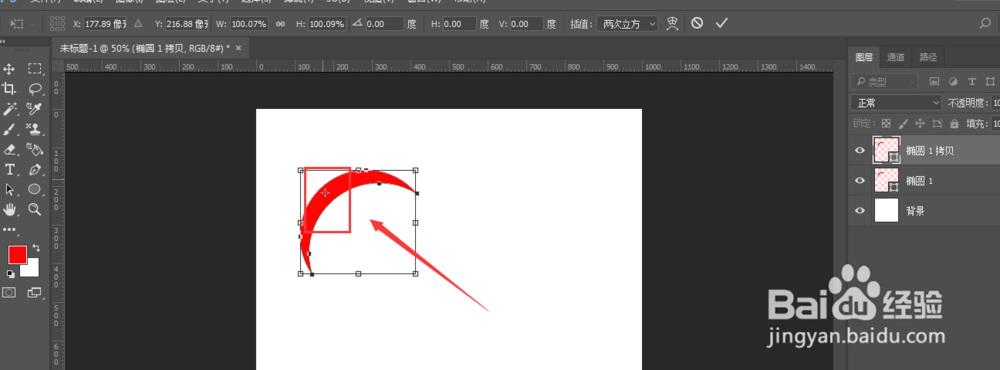Click the vertical skew V field
This screenshot has height=370, width=1000.
click(x=527, y=24)
